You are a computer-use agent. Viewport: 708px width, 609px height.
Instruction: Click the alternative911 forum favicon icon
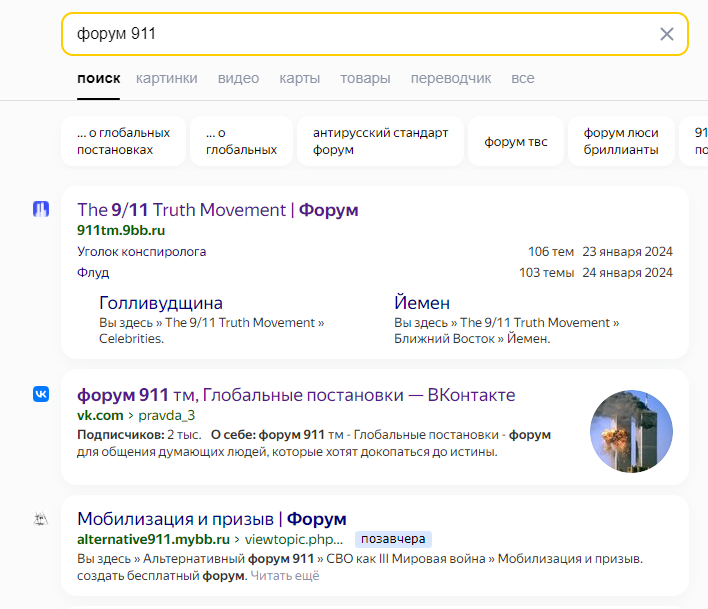coord(41,519)
